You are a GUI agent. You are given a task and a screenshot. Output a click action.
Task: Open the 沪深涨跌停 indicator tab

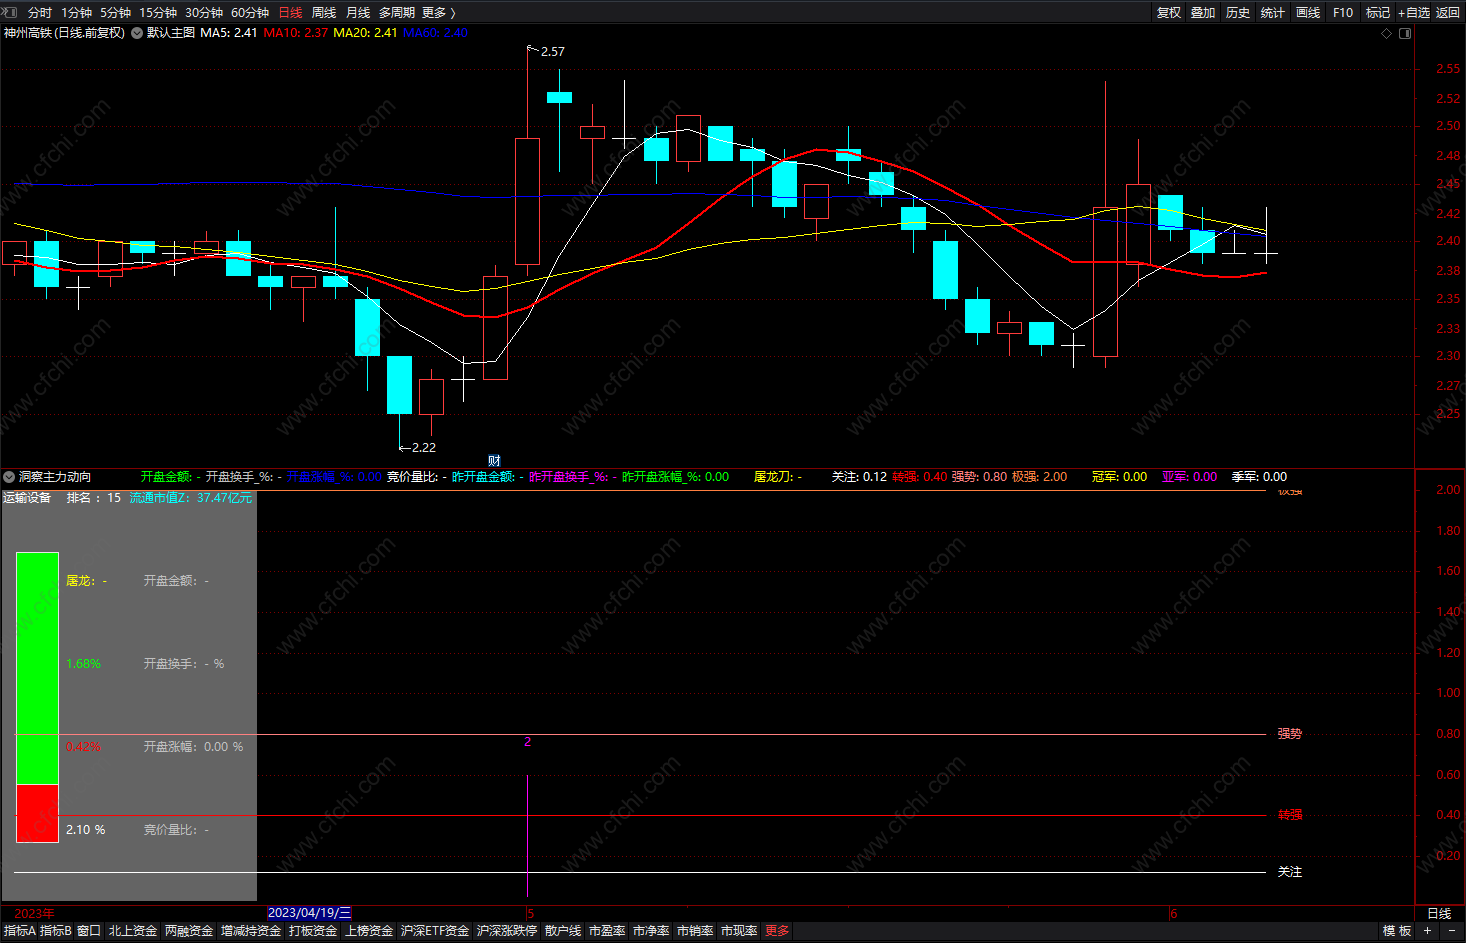(x=507, y=931)
